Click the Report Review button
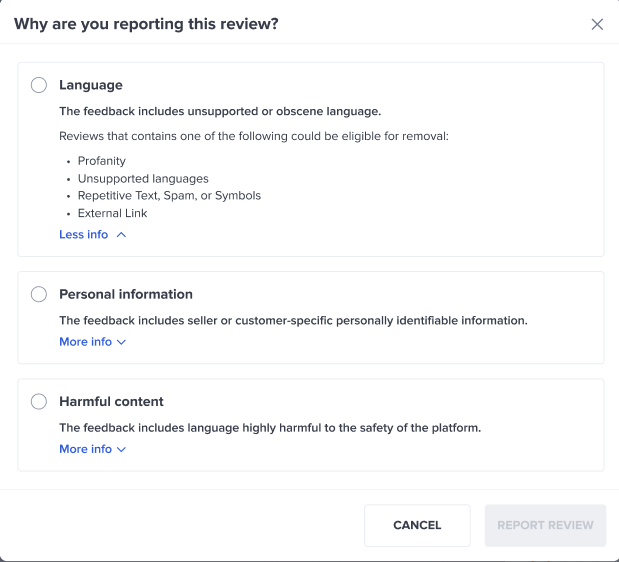 (x=545, y=525)
